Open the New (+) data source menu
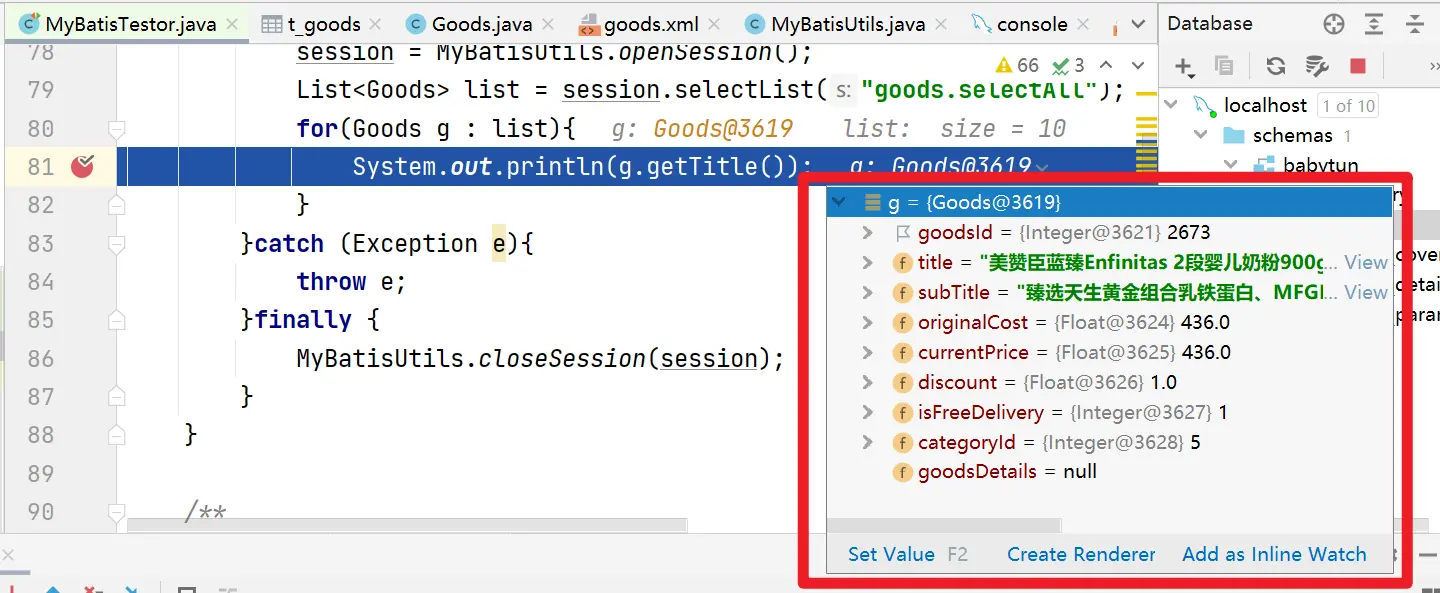This screenshot has width=1440, height=593. [x=1184, y=67]
